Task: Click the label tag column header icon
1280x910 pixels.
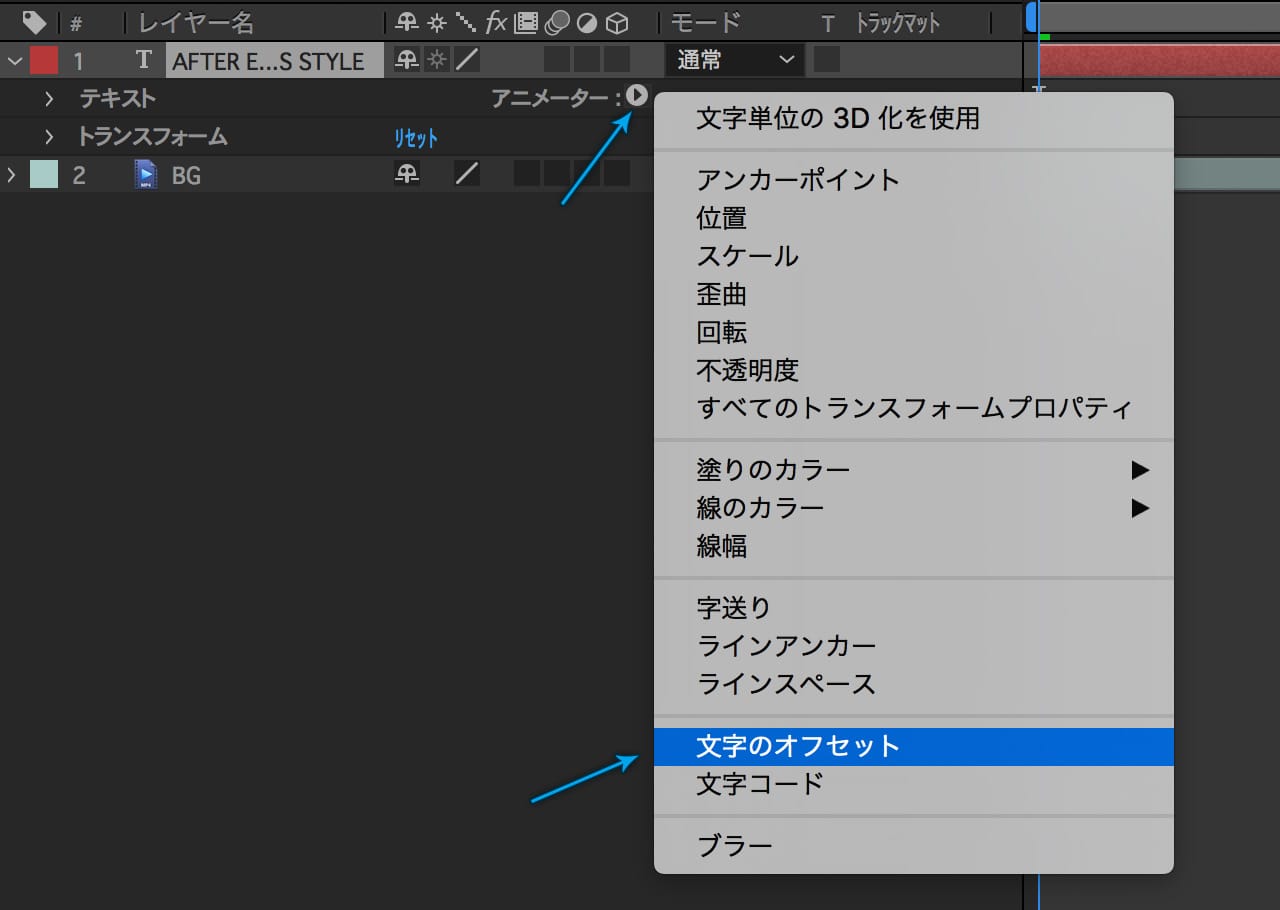Action: tap(34, 22)
